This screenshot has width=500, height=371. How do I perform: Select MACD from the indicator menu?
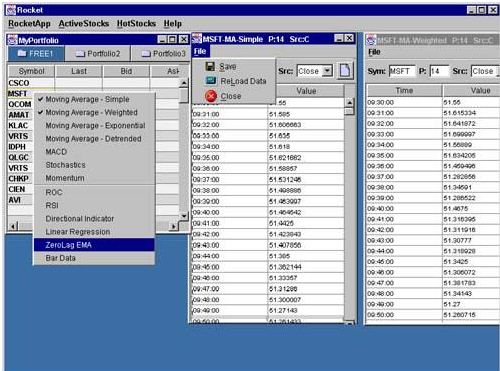94,152
